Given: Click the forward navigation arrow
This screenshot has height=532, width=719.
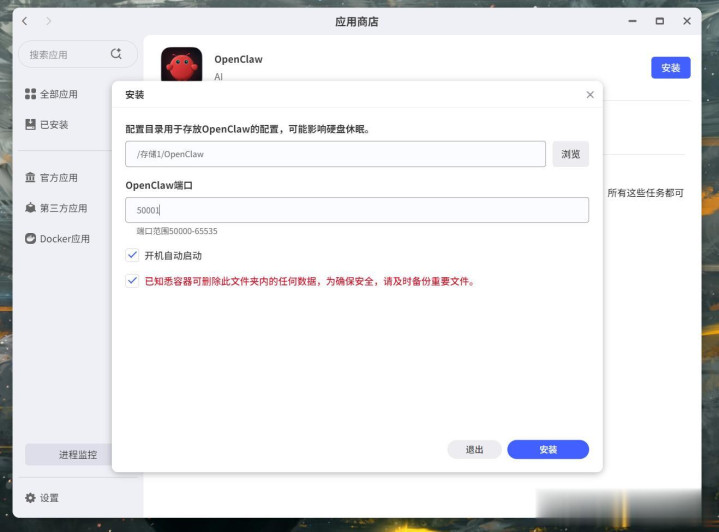Looking at the screenshot, I should [x=48, y=21].
